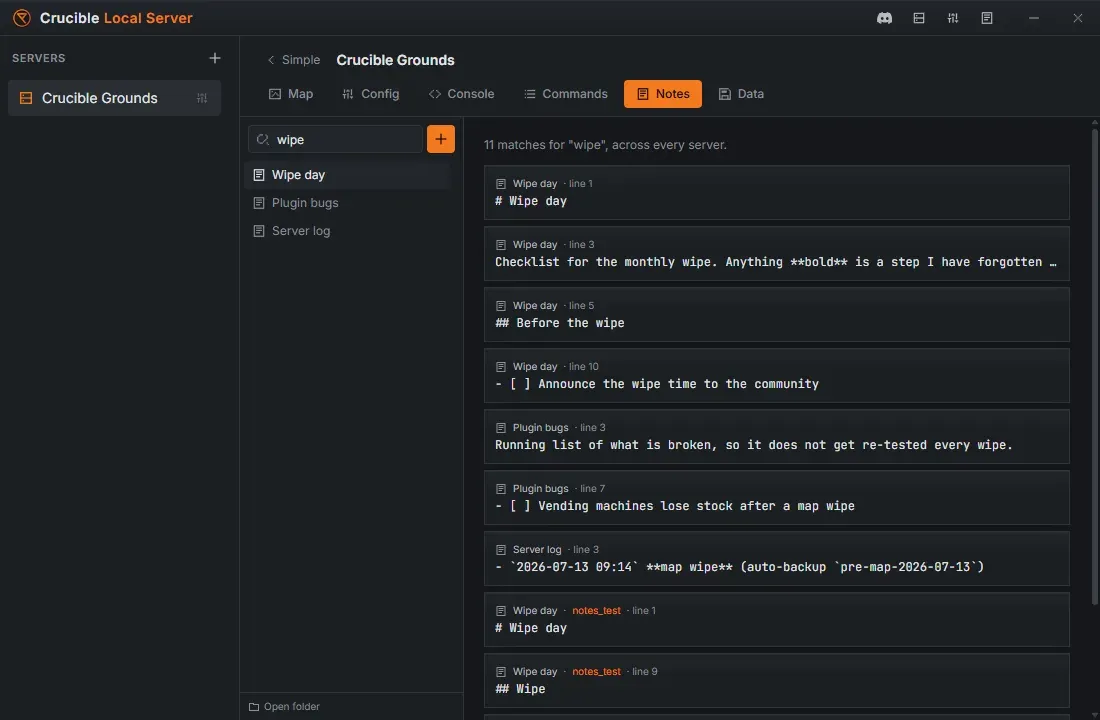This screenshot has height=720, width=1100.
Task: Switch to the Config tab
Action: [x=370, y=94]
